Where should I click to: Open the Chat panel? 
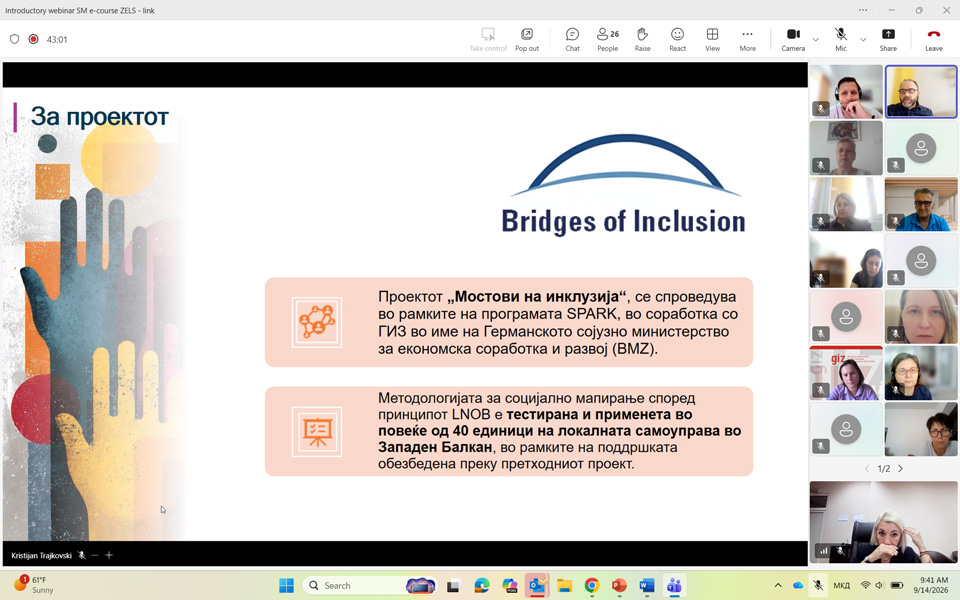tap(572, 39)
